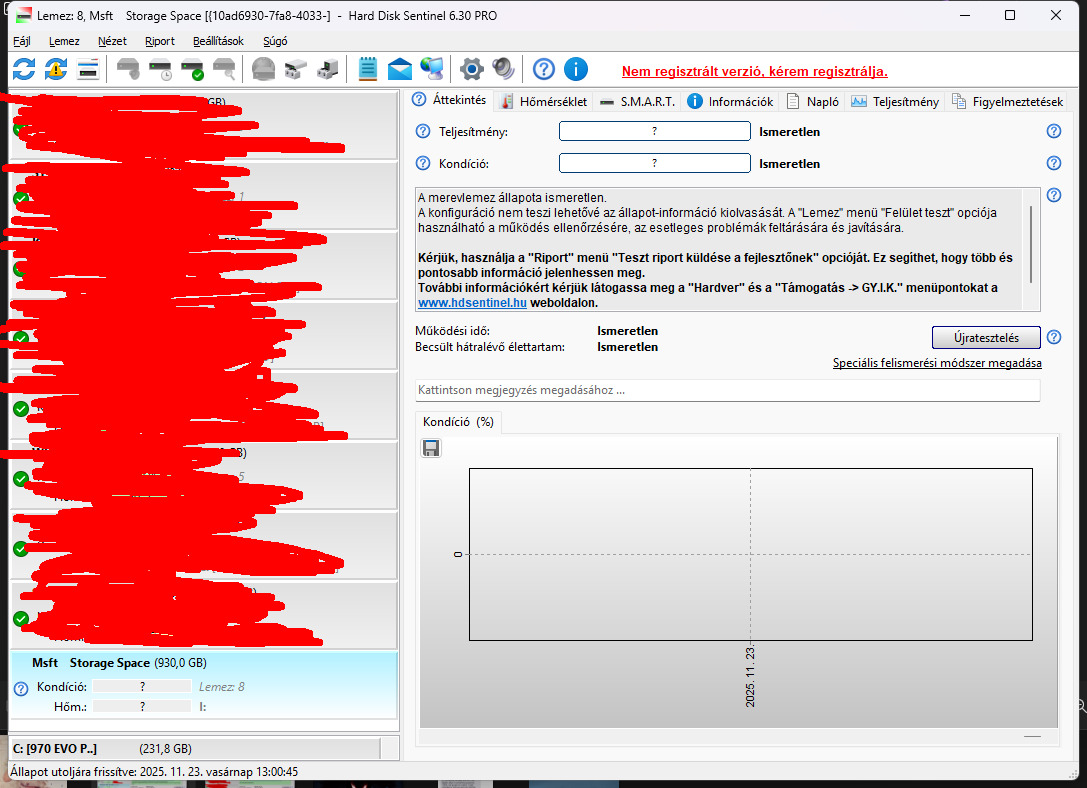Click the blue info 'i' toolbar icon
Image resolution: width=1087 pixels, height=788 pixels.
576,69
